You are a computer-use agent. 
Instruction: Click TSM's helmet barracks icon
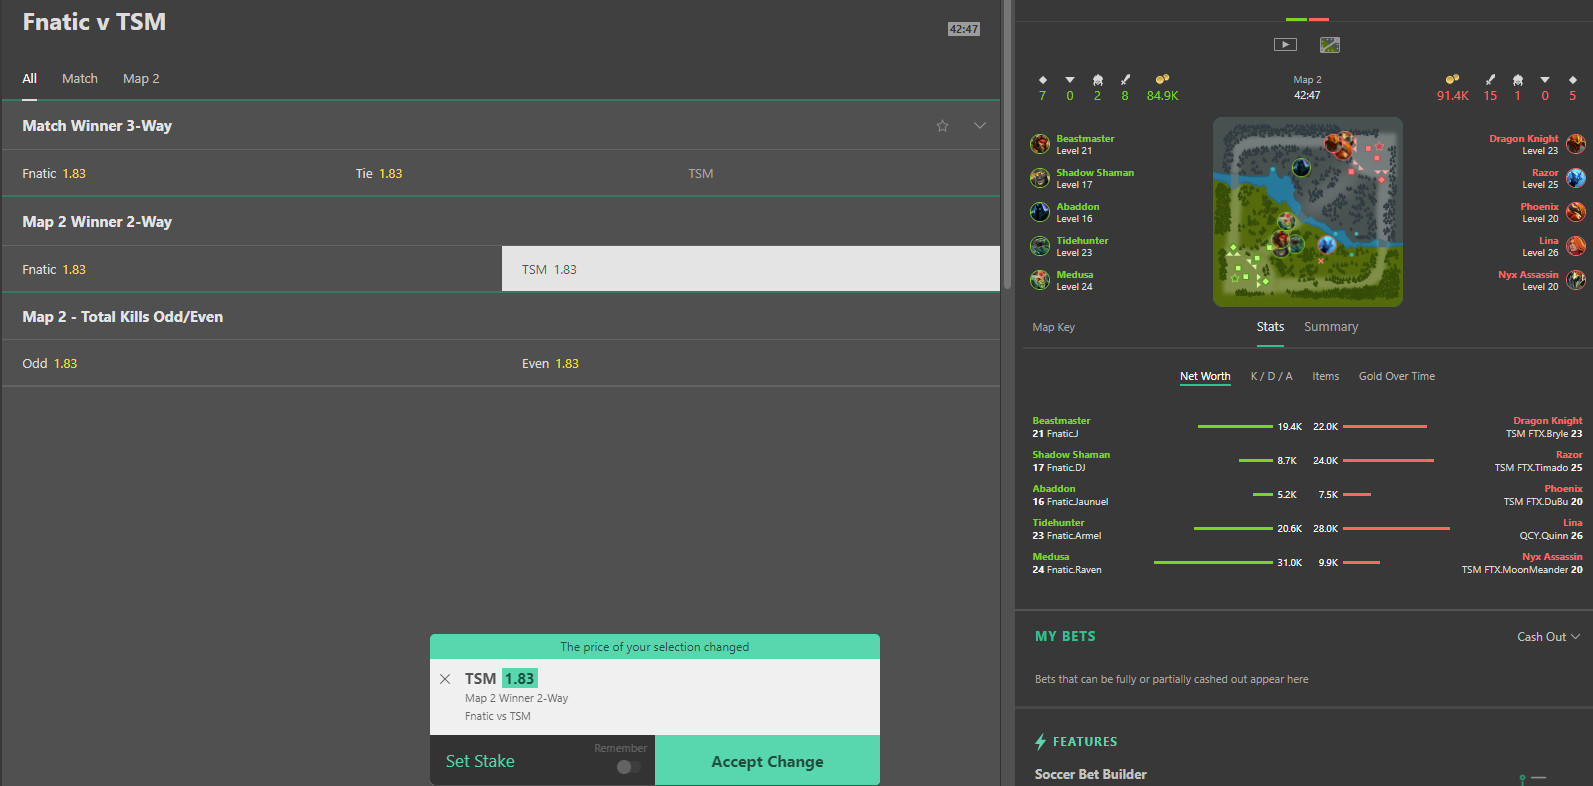tap(1518, 79)
